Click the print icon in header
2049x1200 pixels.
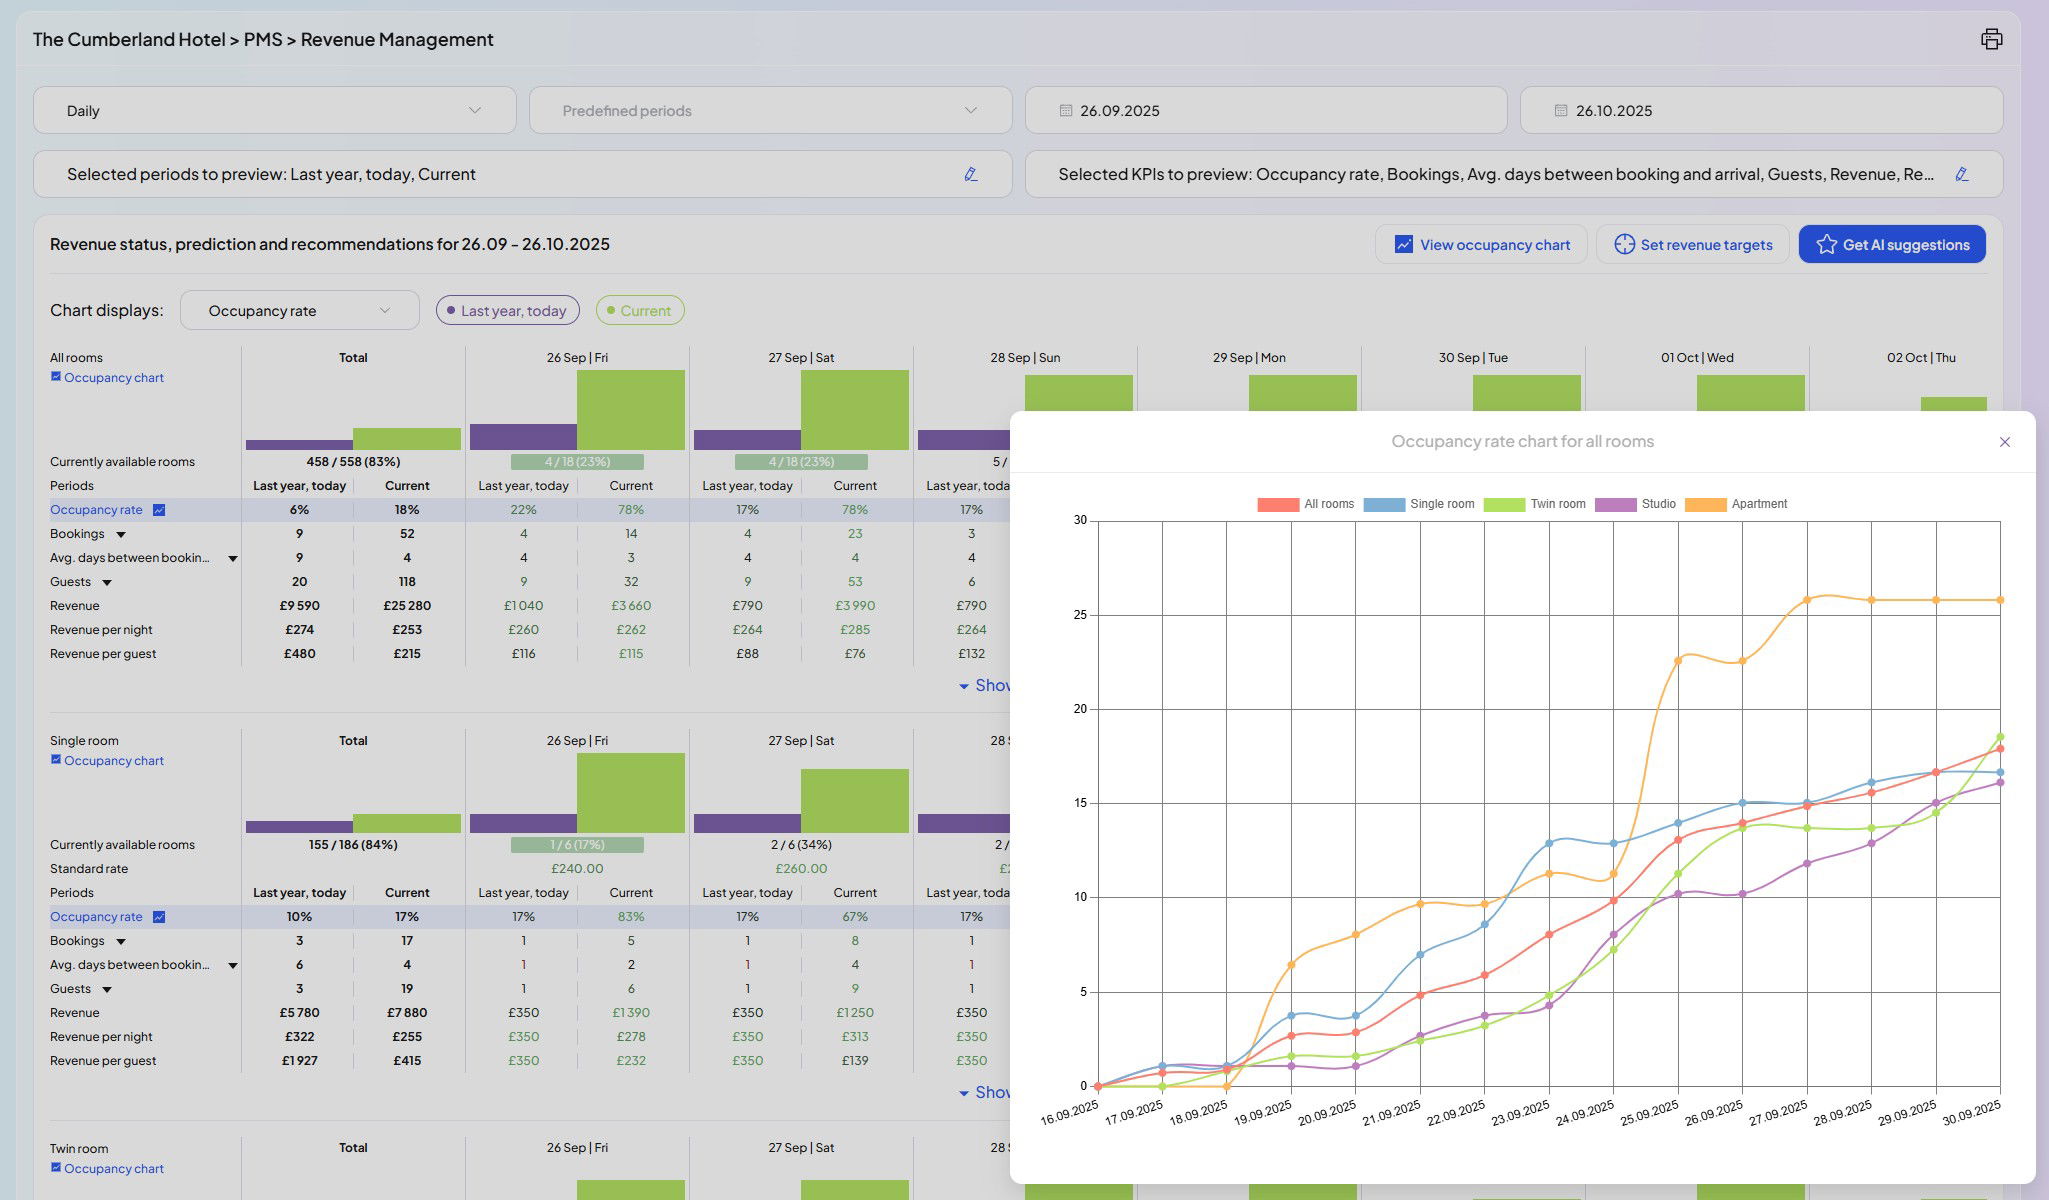click(1991, 39)
